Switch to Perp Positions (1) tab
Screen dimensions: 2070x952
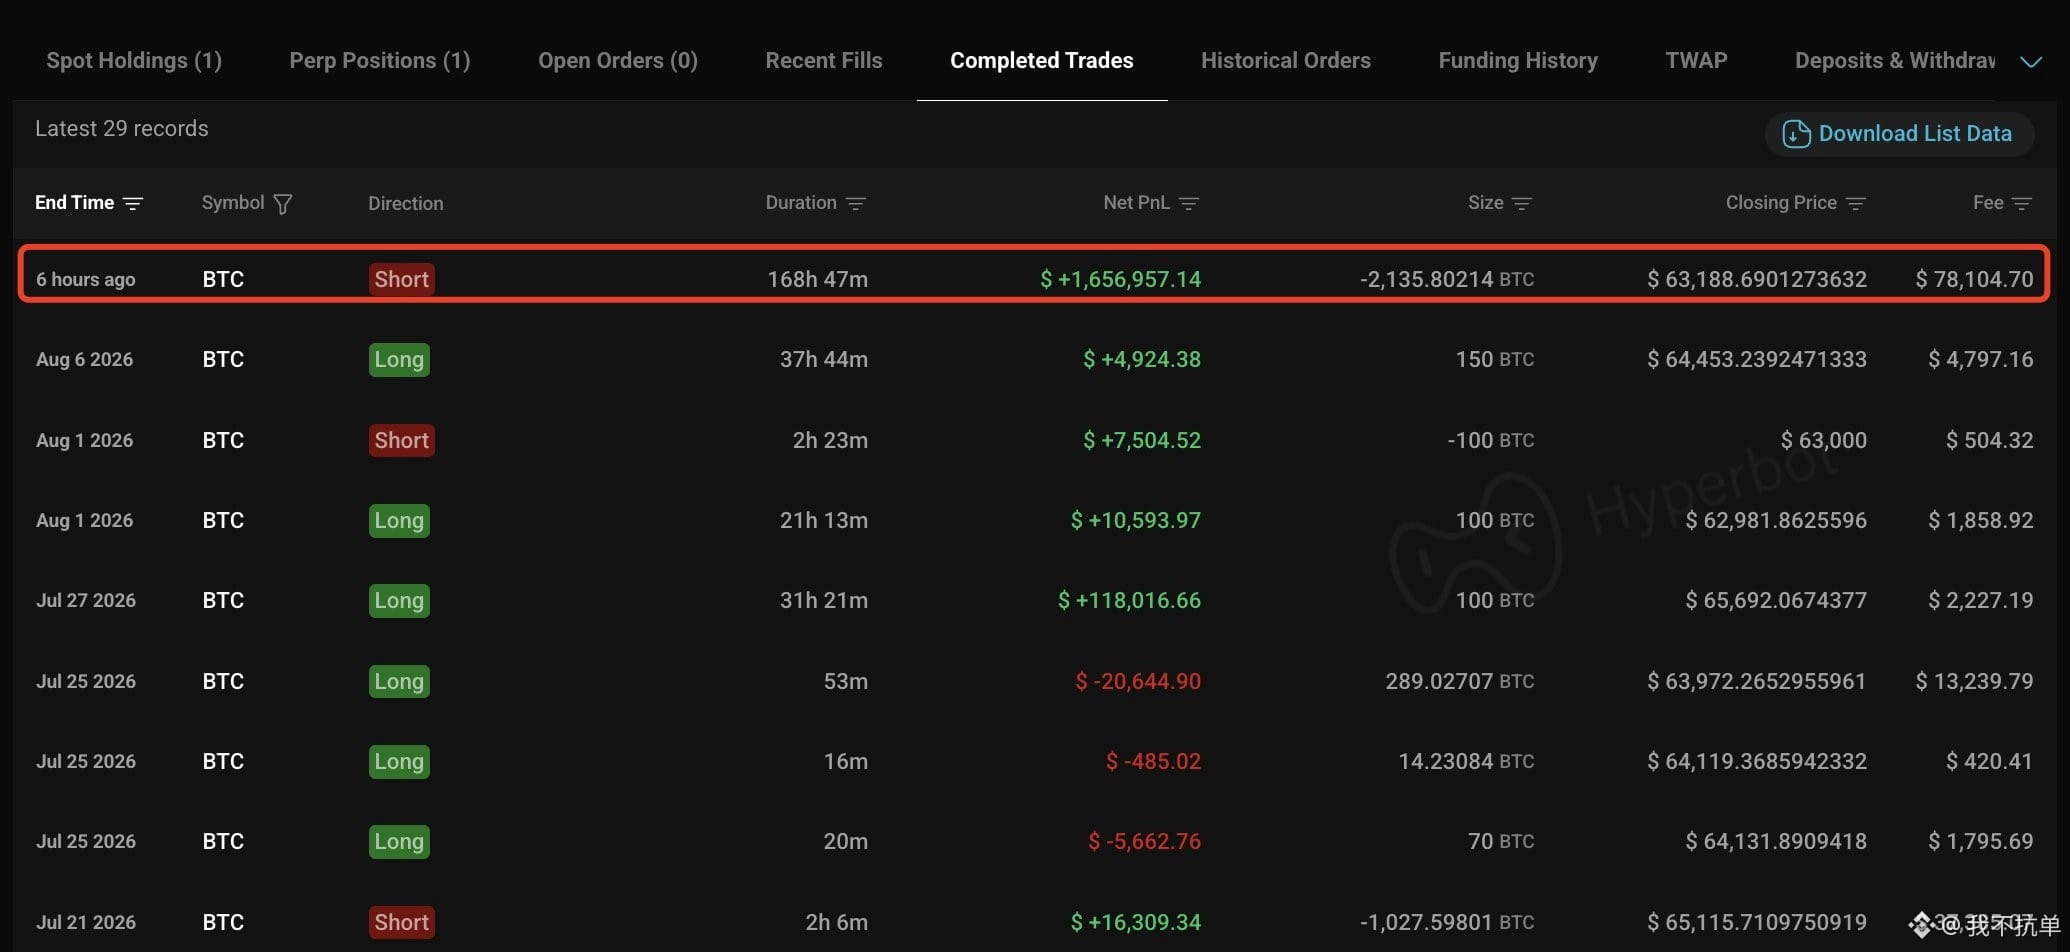point(380,61)
